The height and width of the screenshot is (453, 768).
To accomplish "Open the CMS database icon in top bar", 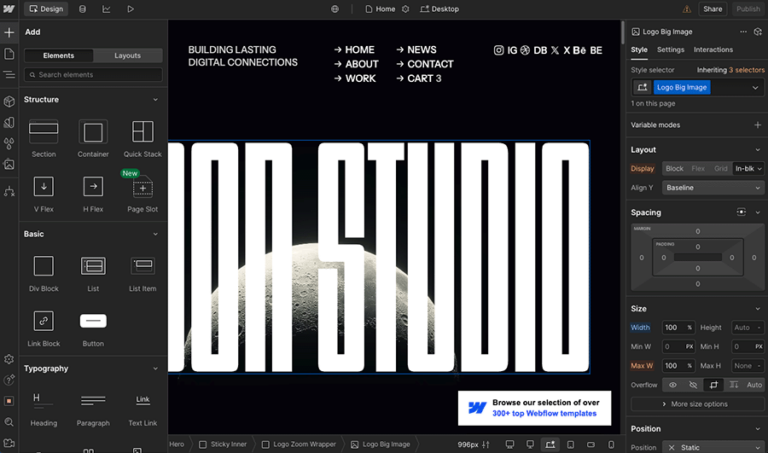I will pyautogui.click(x=82, y=9).
